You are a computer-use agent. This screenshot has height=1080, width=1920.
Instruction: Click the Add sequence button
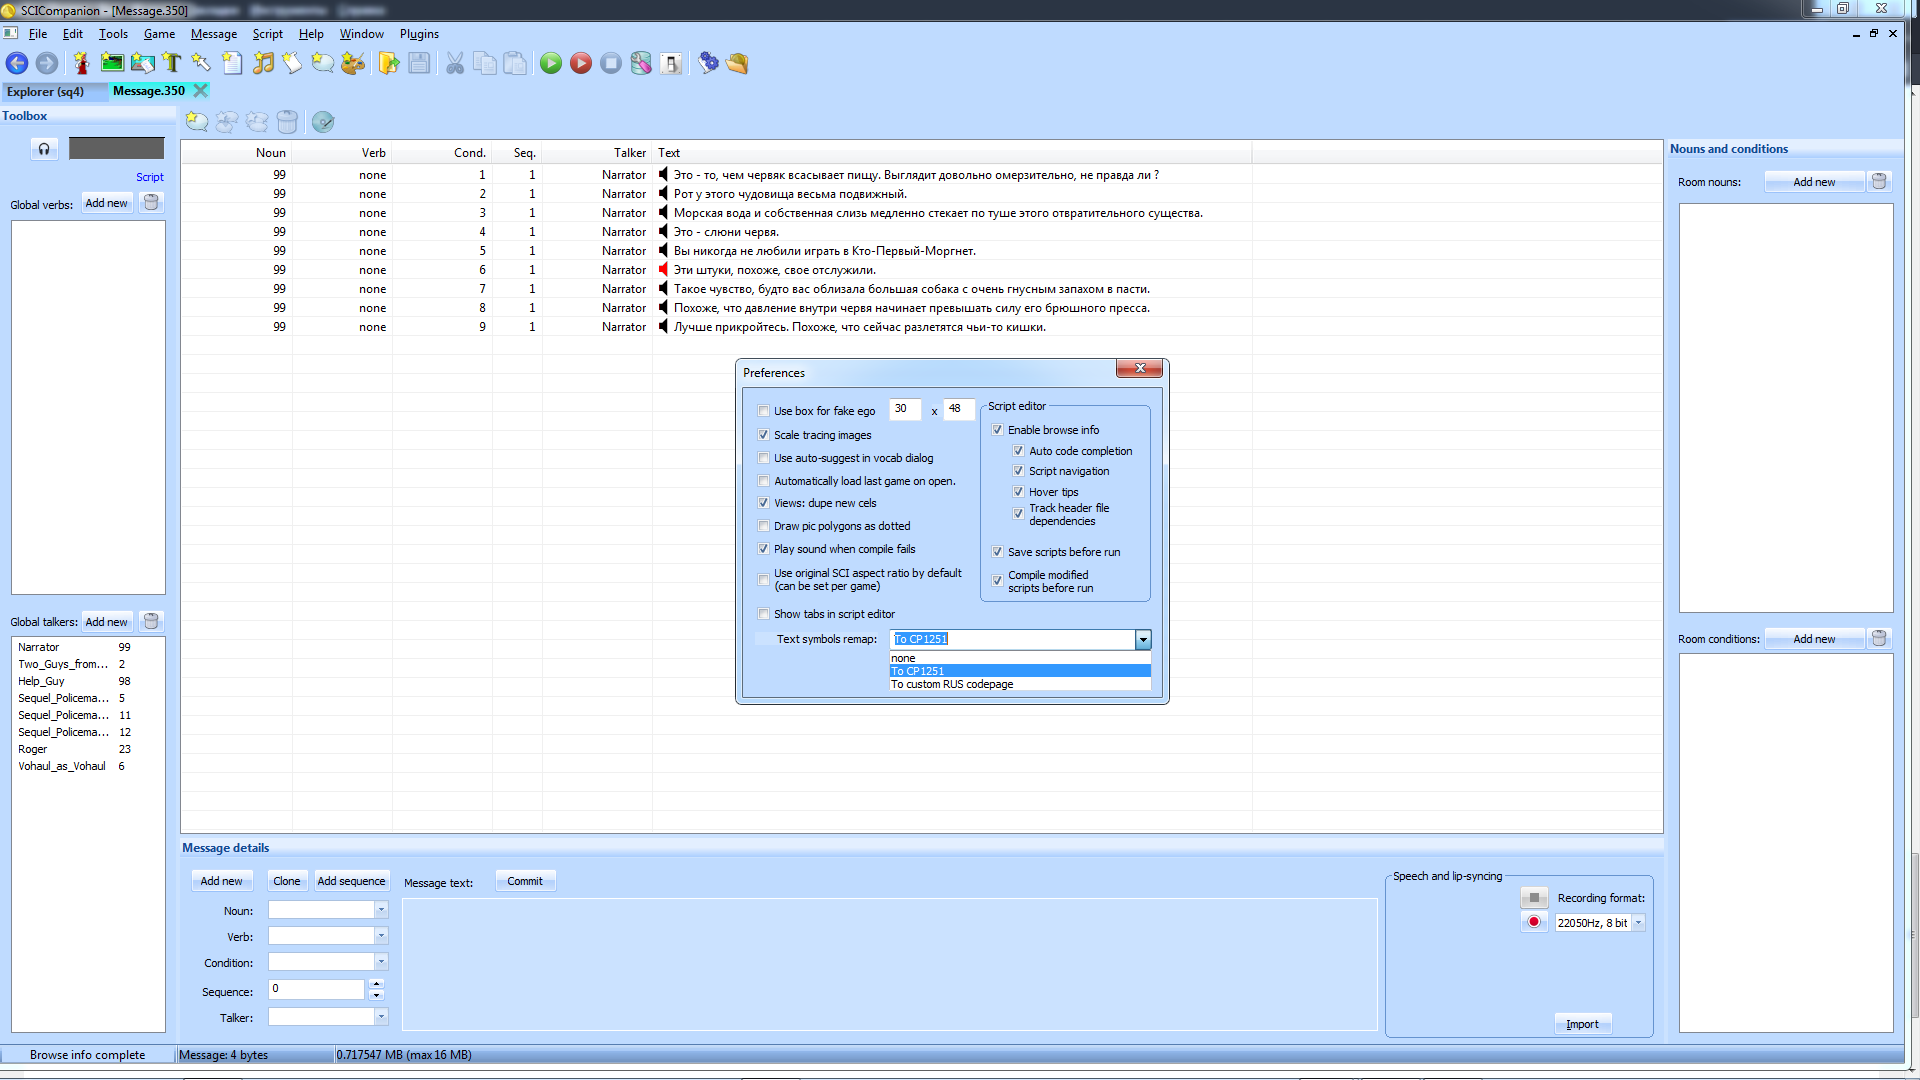(351, 881)
